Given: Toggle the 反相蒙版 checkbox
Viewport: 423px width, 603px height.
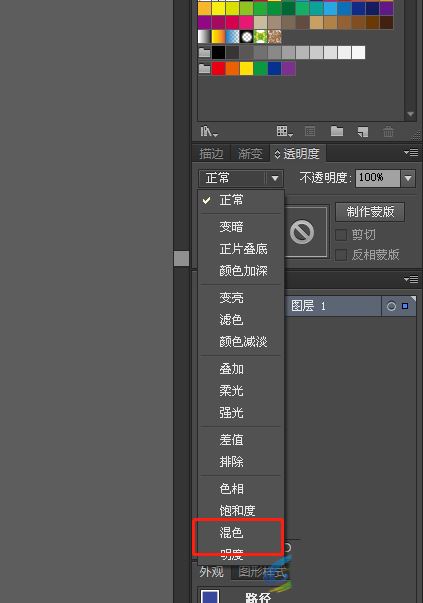Looking at the screenshot, I should [341, 255].
